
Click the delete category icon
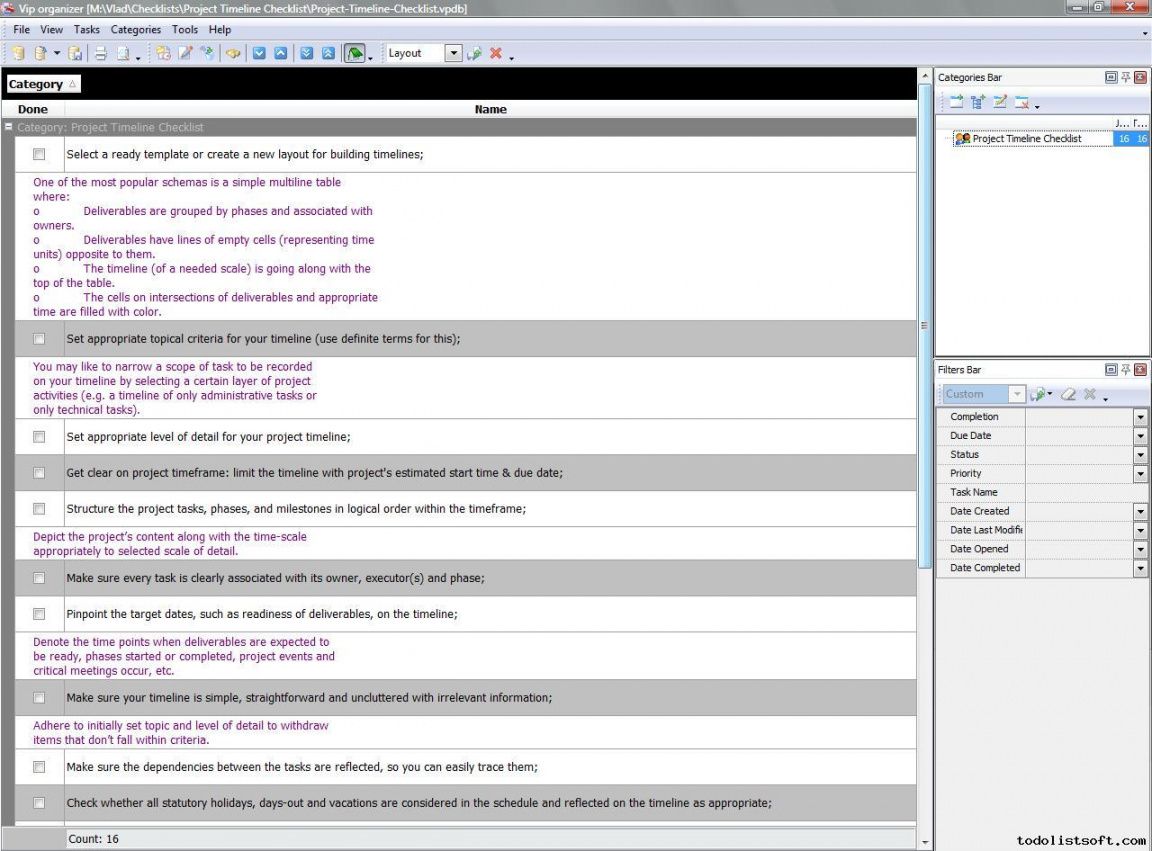click(1021, 102)
